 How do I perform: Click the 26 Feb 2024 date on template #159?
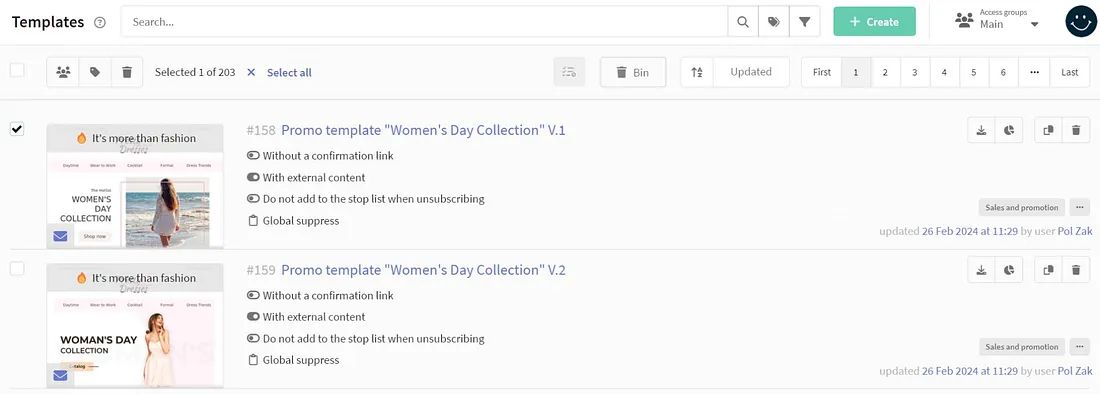970,370
